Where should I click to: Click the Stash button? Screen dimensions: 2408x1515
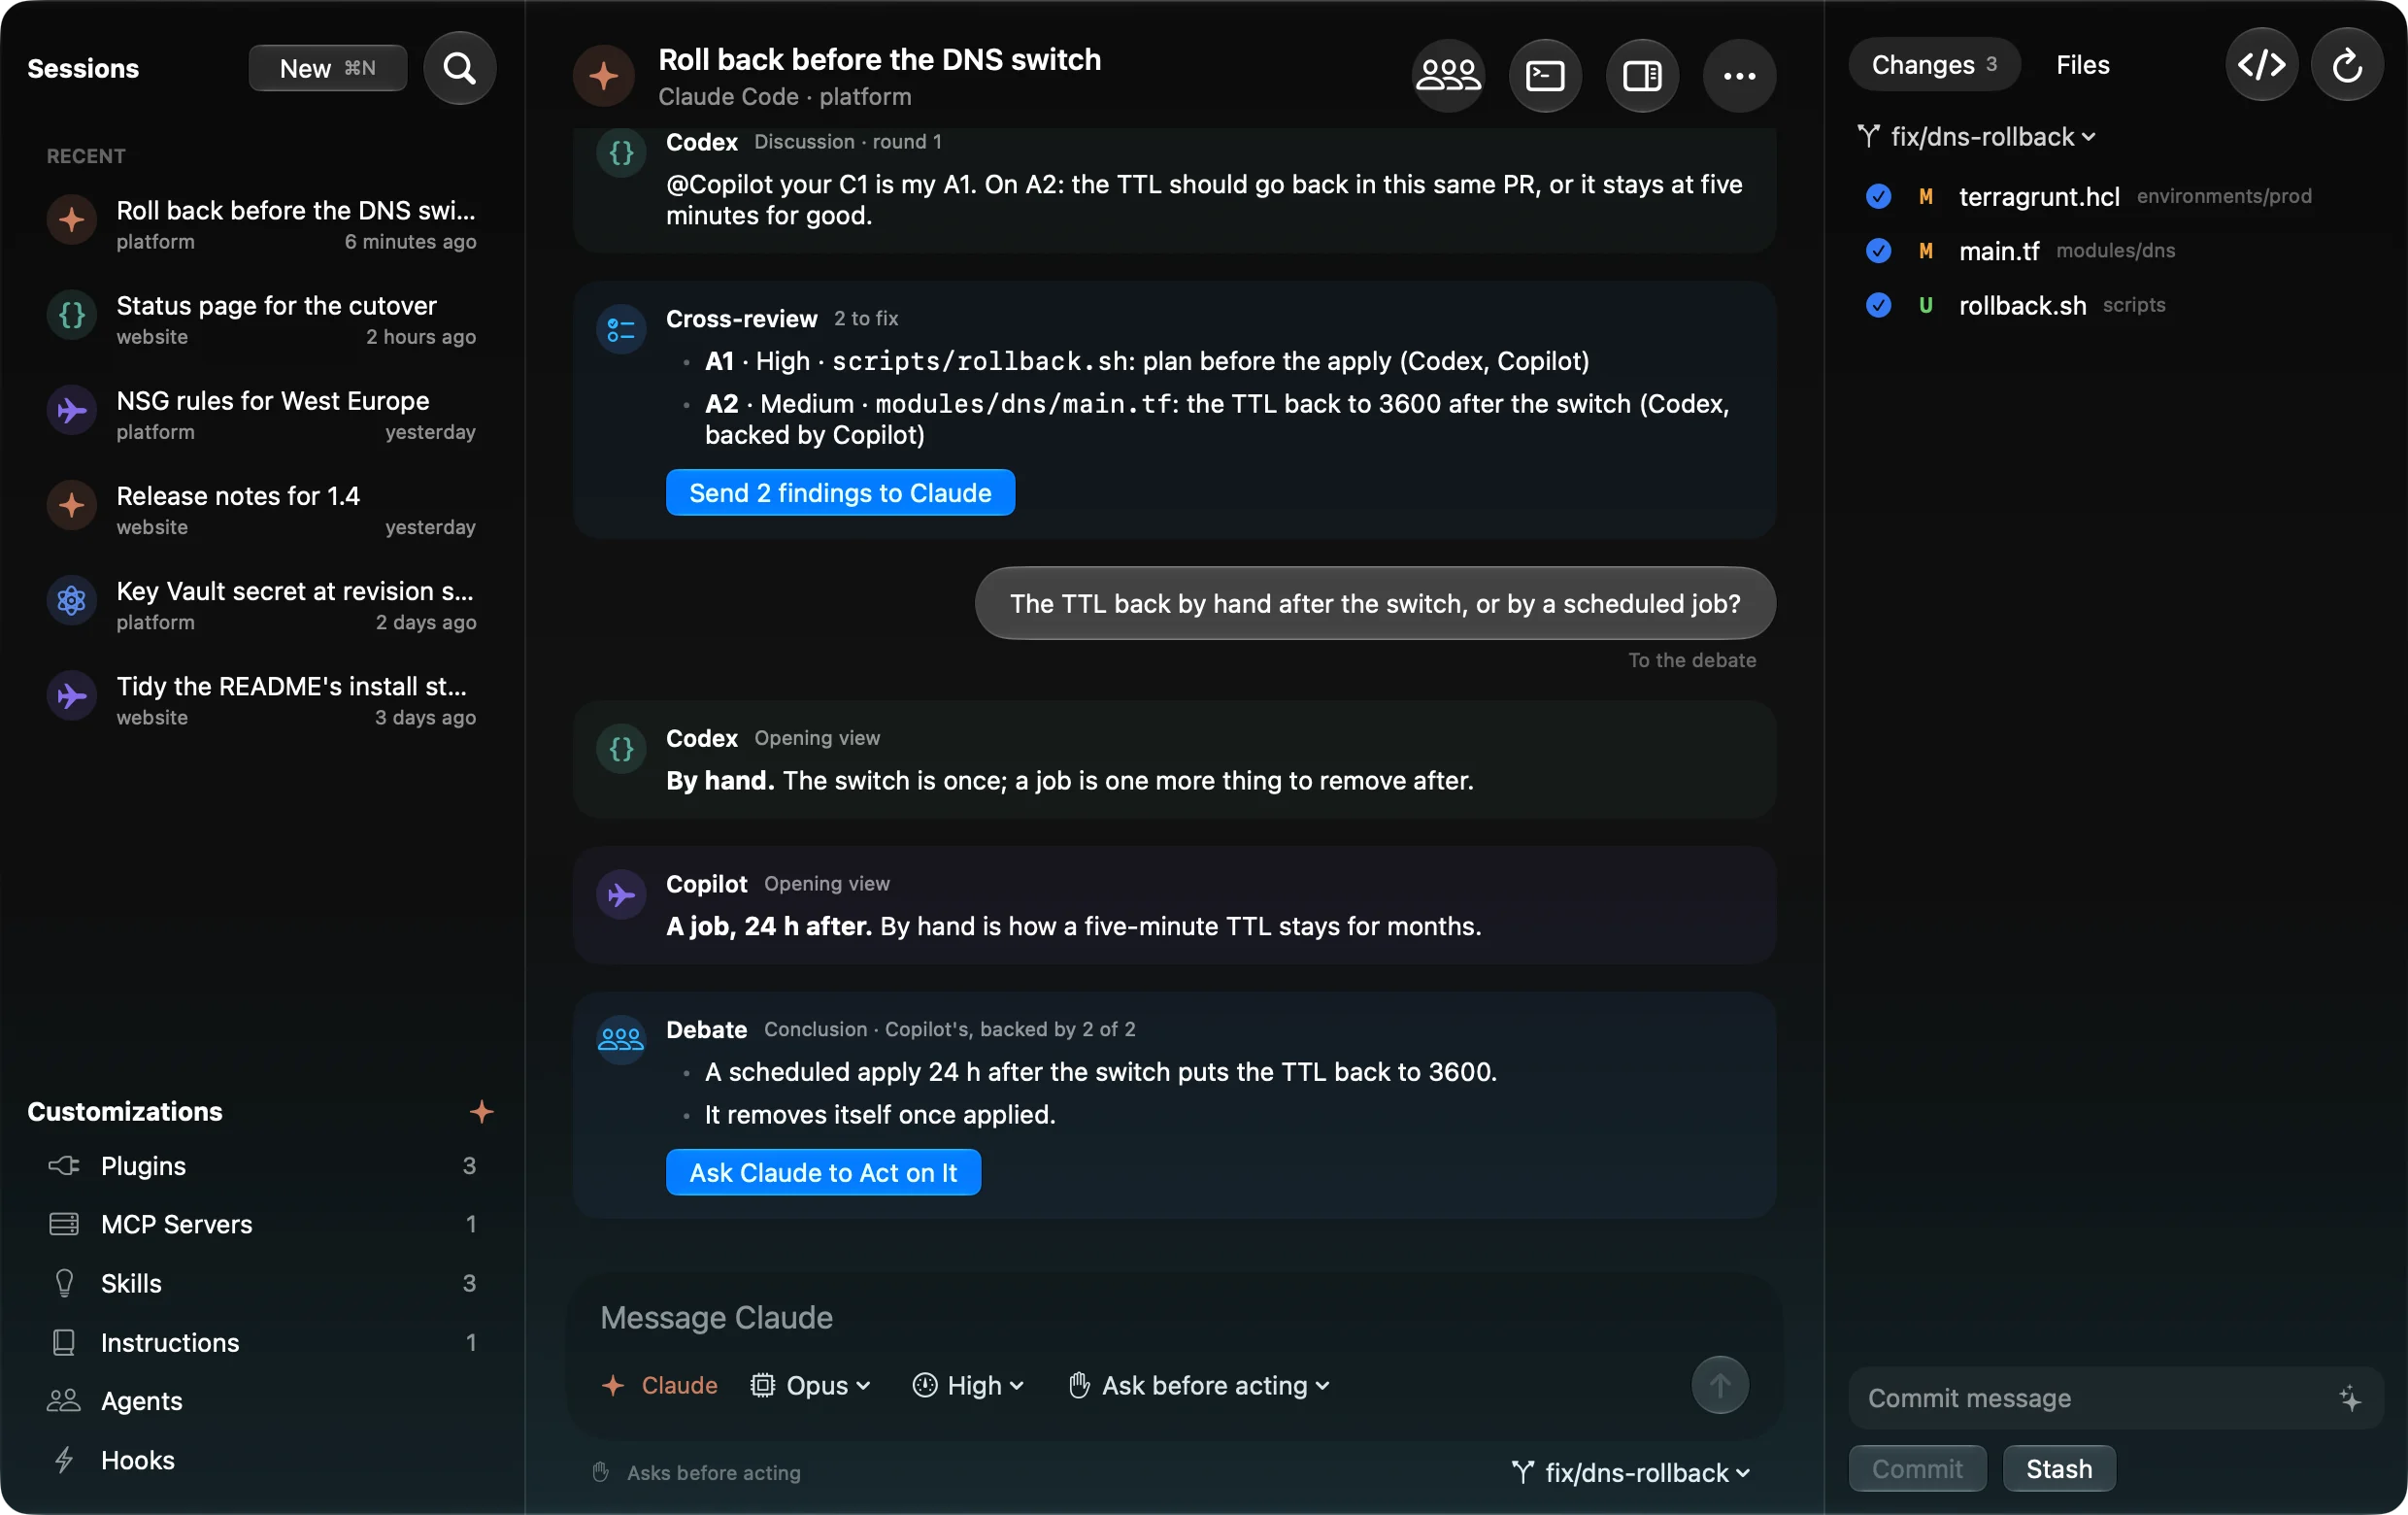pos(2058,1468)
